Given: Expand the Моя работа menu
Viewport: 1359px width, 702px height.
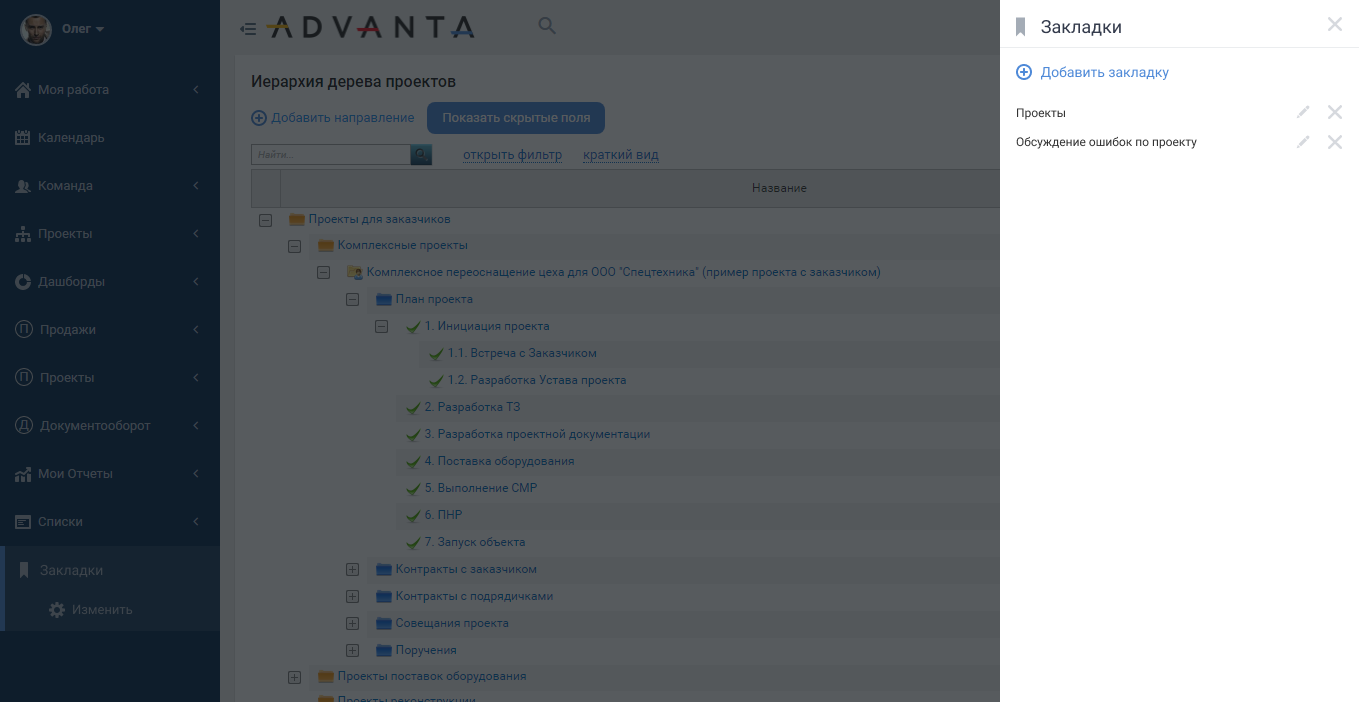Looking at the screenshot, I should pyautogui.click(x=108, y=90).
